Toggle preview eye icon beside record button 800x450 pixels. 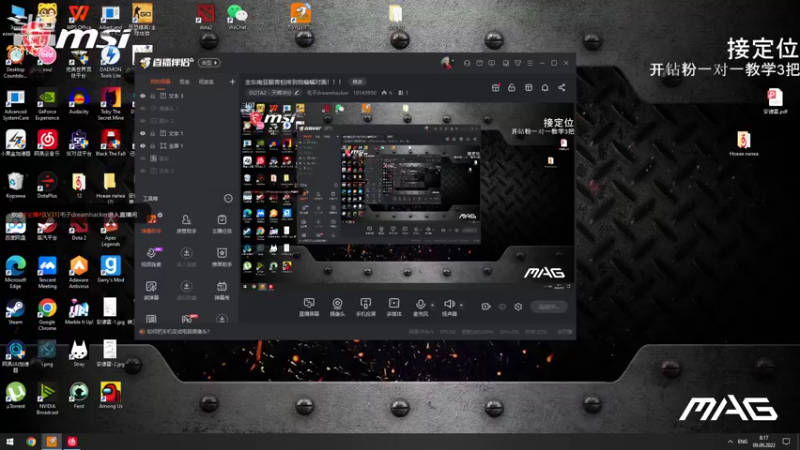pyautogui.click(x=502, y=307)
